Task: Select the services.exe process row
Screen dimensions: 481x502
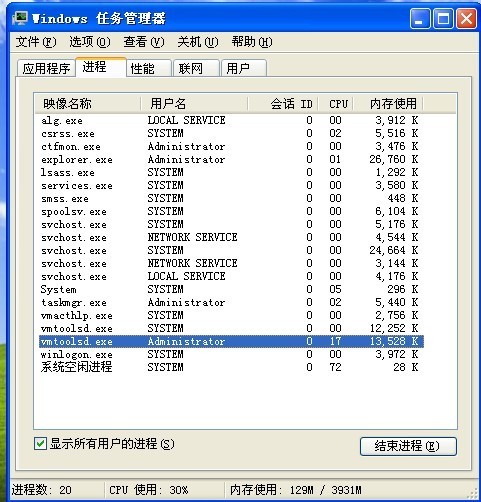Action: coord(231,185)
